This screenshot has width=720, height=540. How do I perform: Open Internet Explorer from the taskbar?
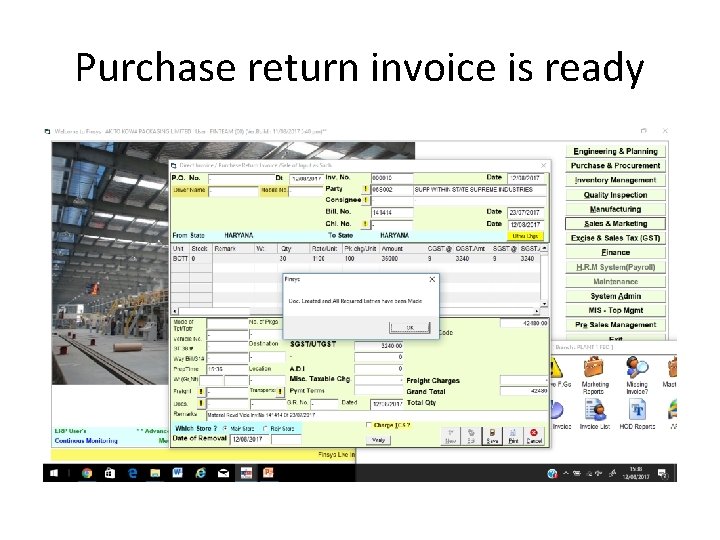[x=201, y=473]
